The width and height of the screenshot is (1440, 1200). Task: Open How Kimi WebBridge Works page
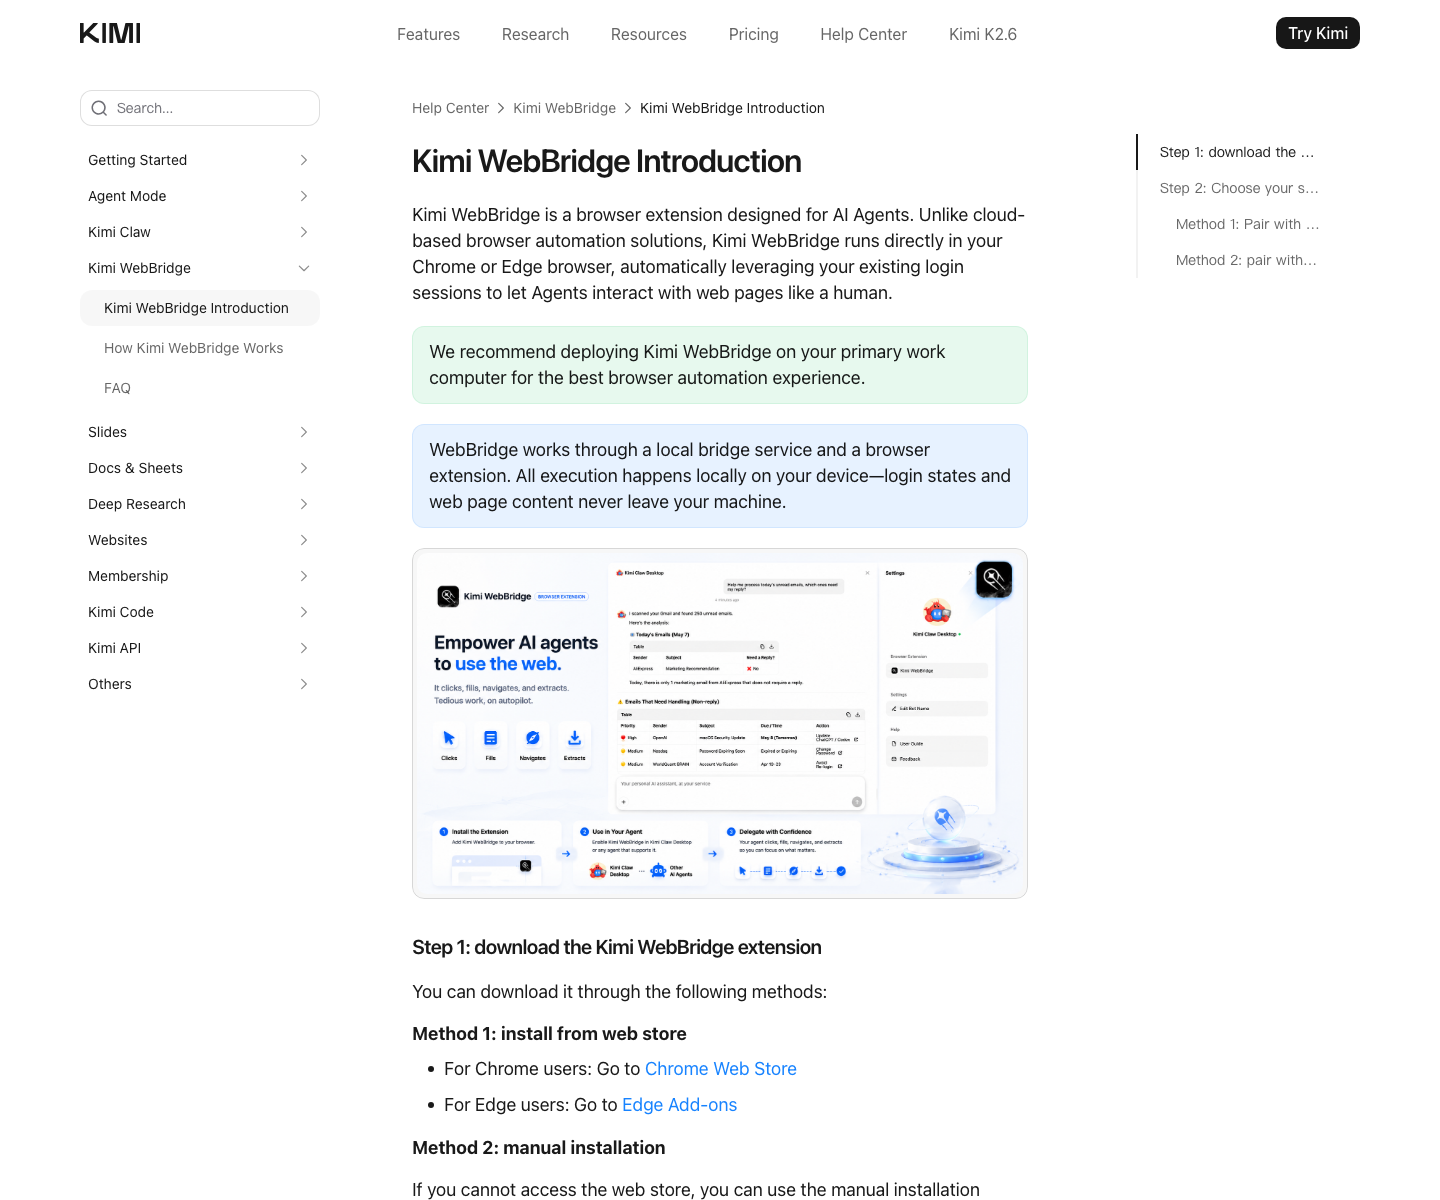tap(193, 348)
